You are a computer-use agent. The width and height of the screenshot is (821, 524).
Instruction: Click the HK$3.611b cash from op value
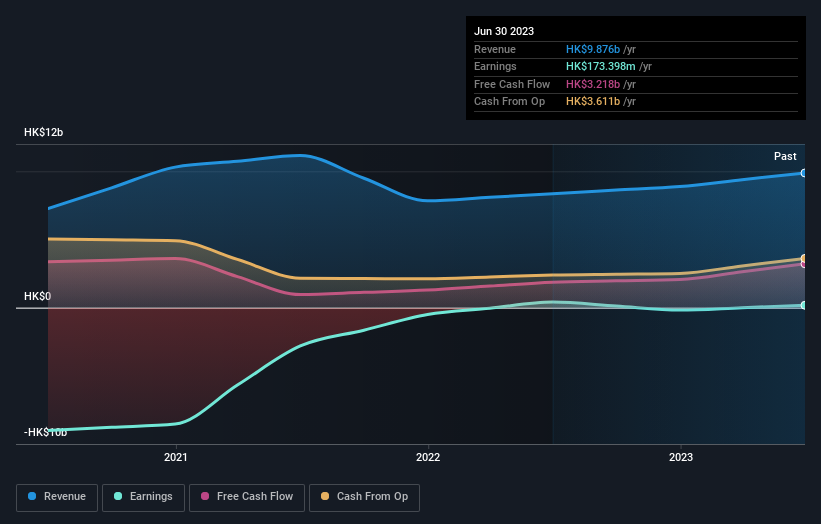593,102
